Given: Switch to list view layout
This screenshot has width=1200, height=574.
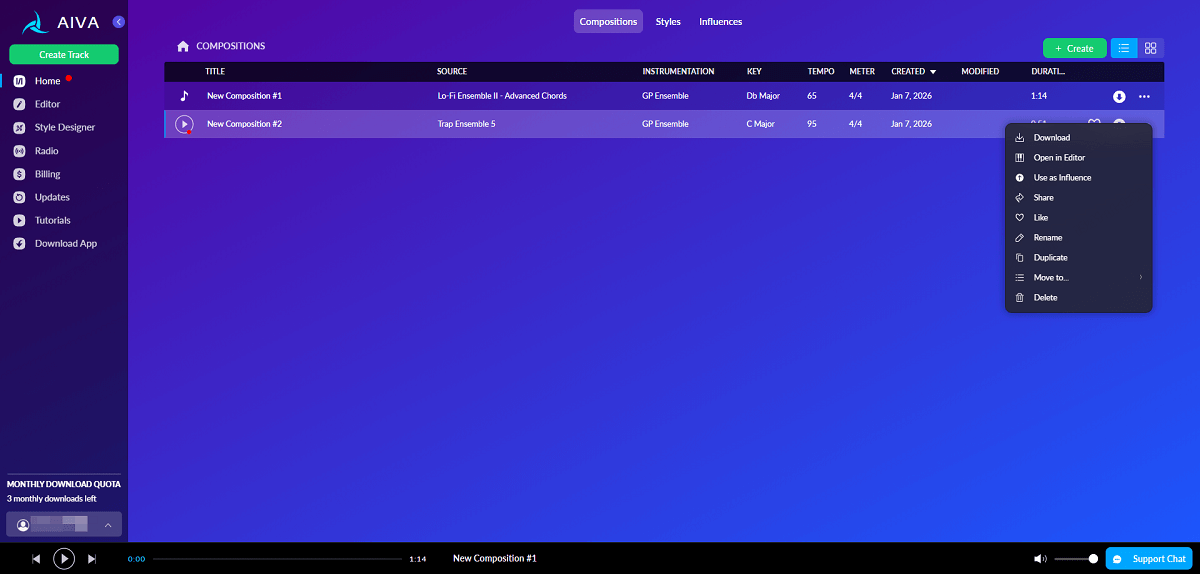Looking at the screenshot, I should point(1124,48).
